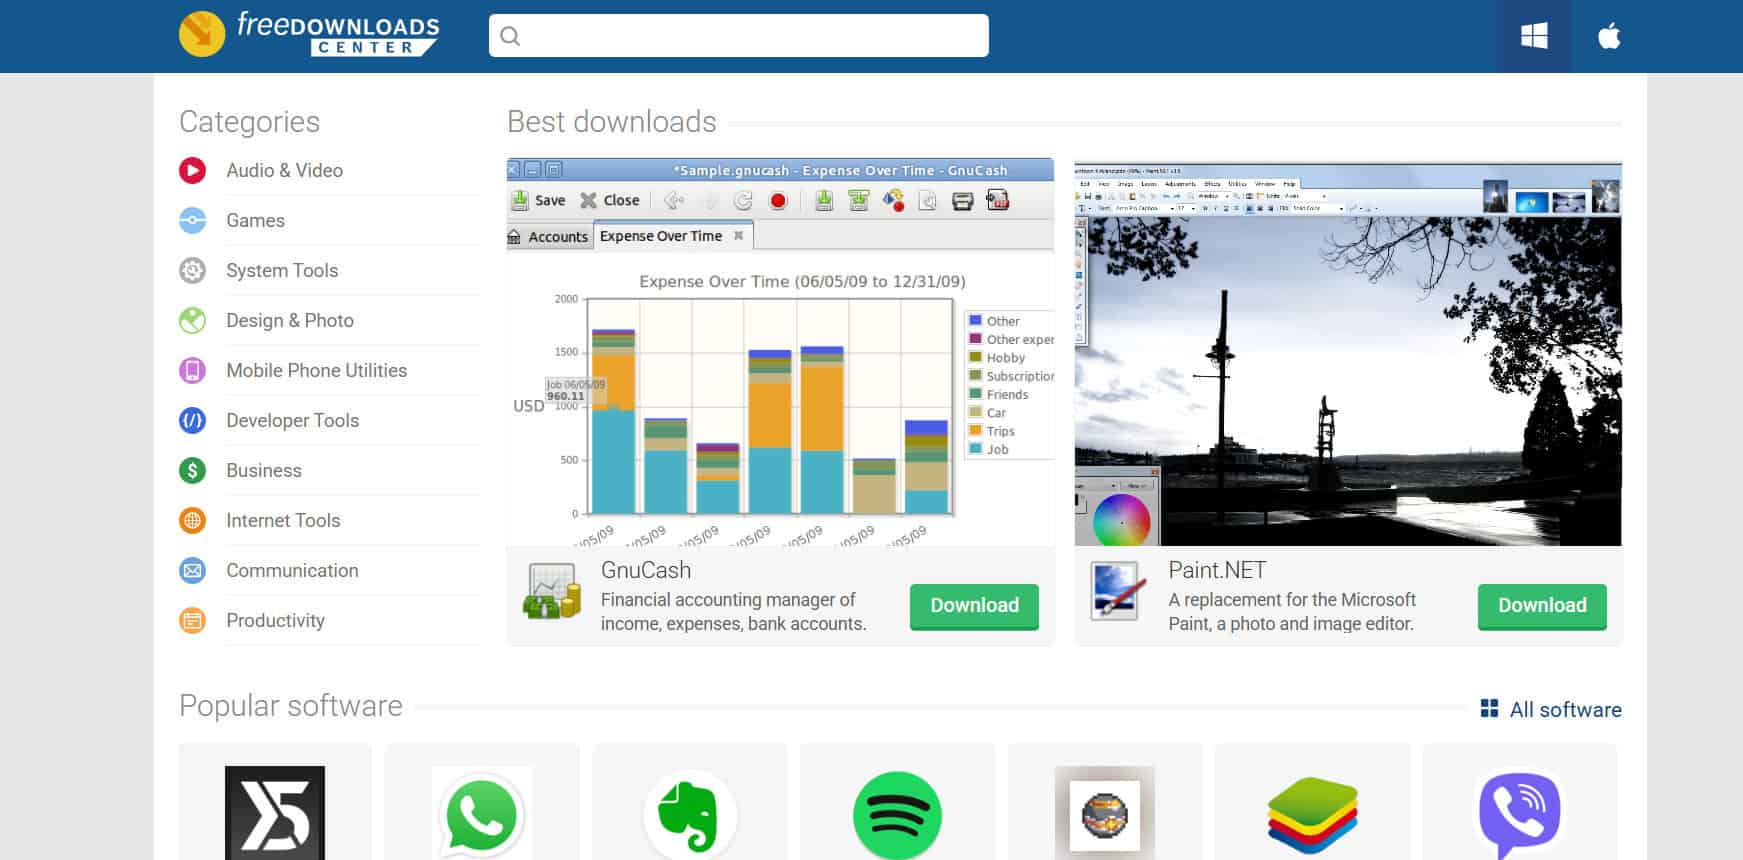The image size is (1743, 860).
Task: Click the Games category icon
Action: (x=192, y=220)
